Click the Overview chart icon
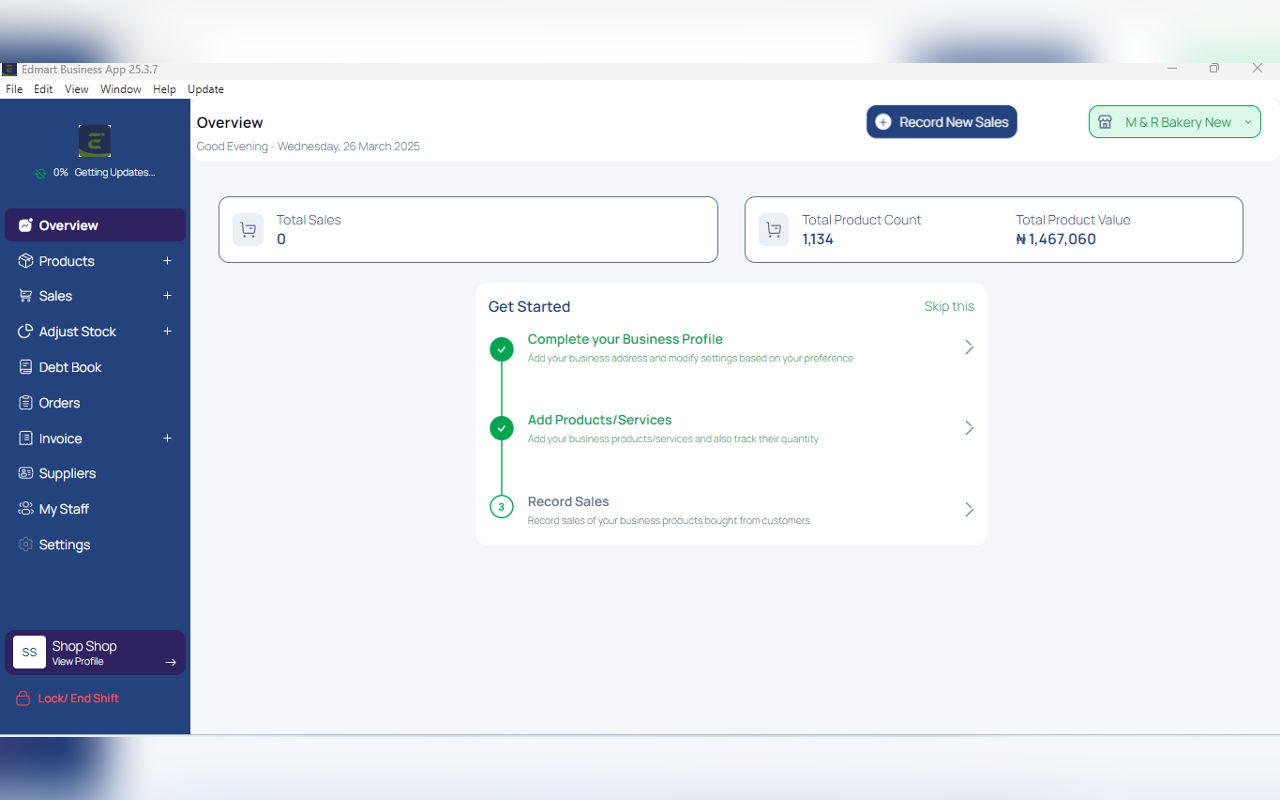This screenshot has height=800, width=1280. (26, 225)
